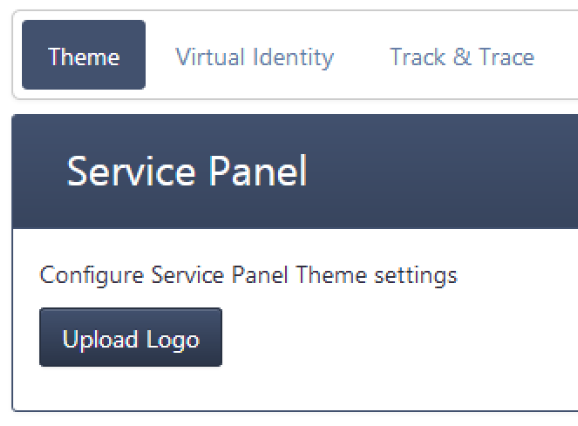578x426 pixels.
Task: Click the Service Panel header title
Action: 187,171
